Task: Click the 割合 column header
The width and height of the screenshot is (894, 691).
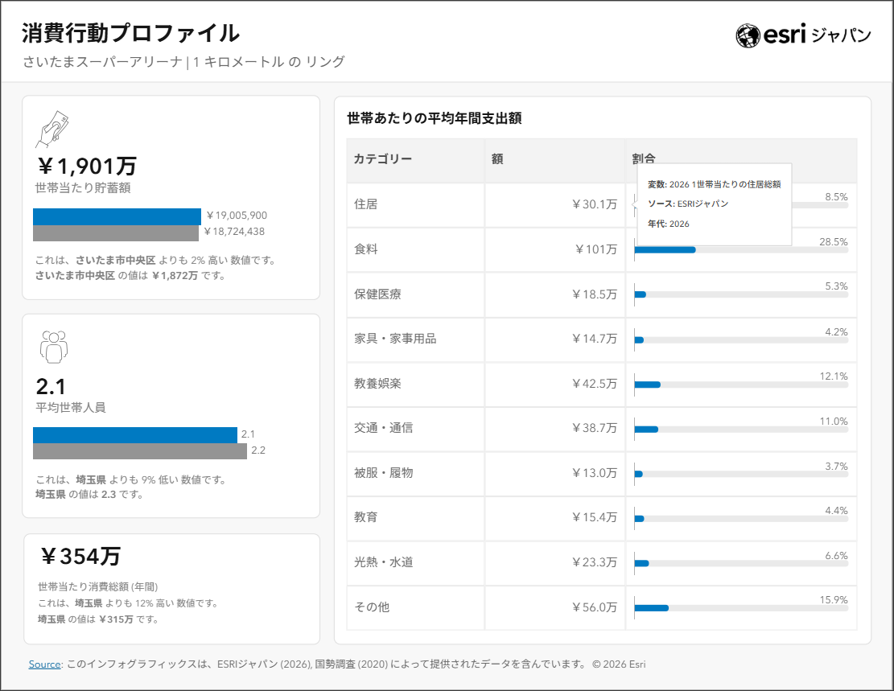Action: (644, 159)
